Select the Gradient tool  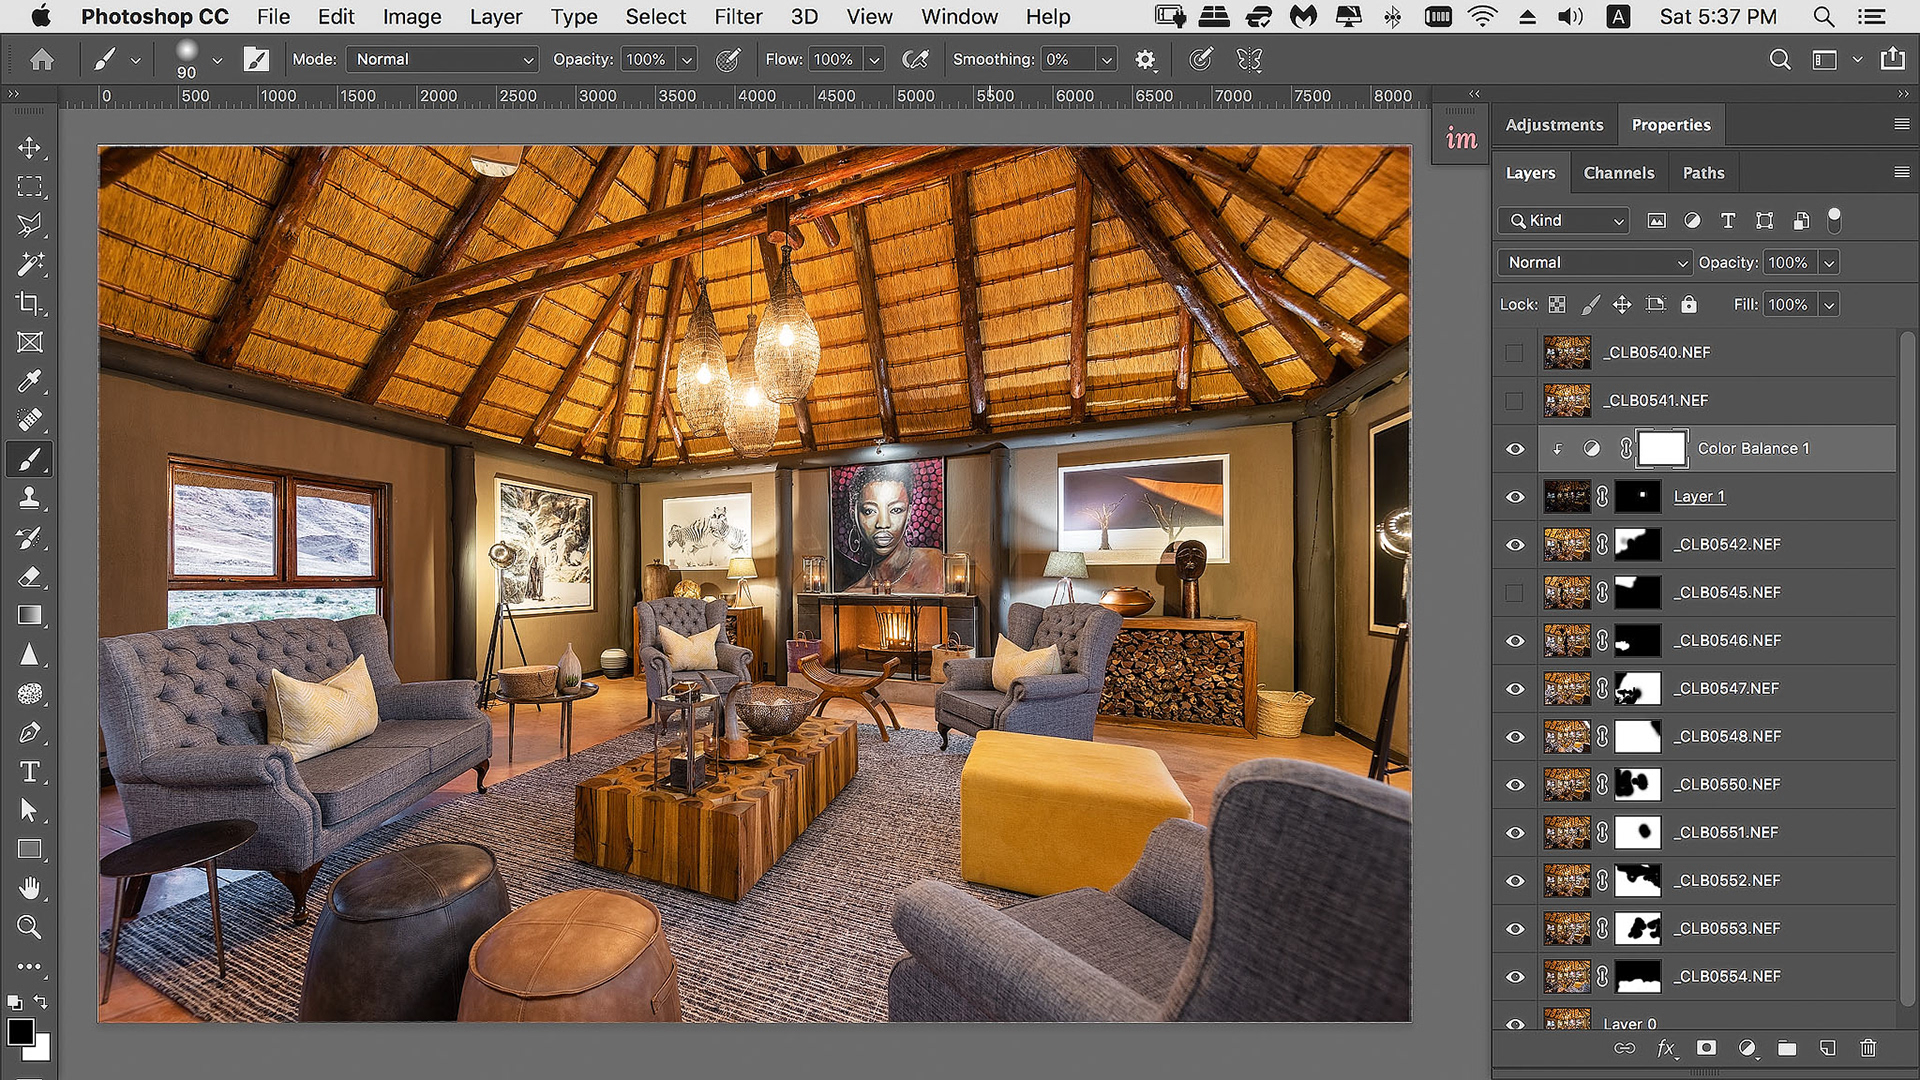coord(29,615)
